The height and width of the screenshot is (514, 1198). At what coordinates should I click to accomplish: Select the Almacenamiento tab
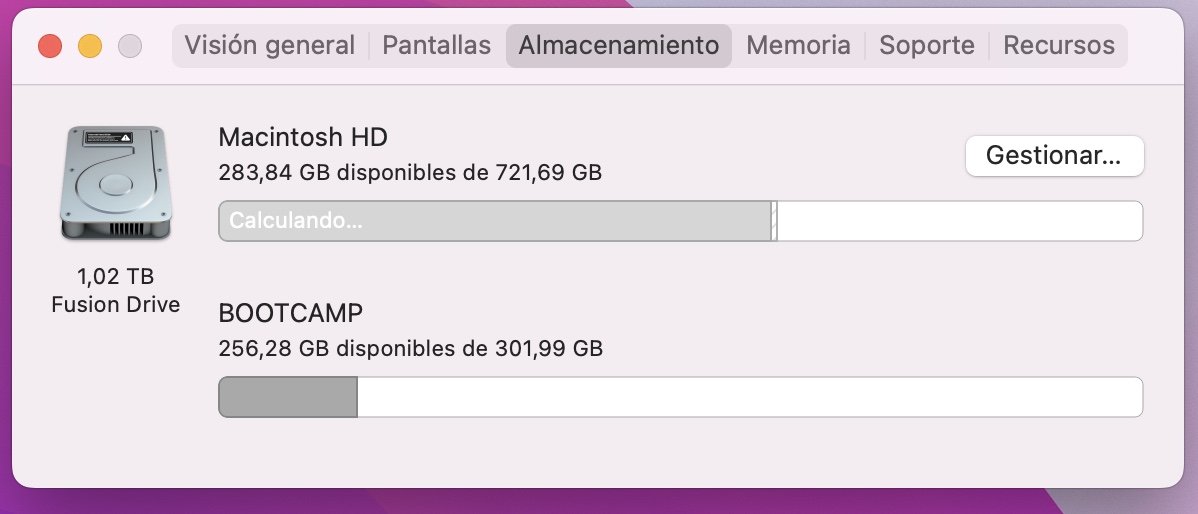tap(618, 46)
